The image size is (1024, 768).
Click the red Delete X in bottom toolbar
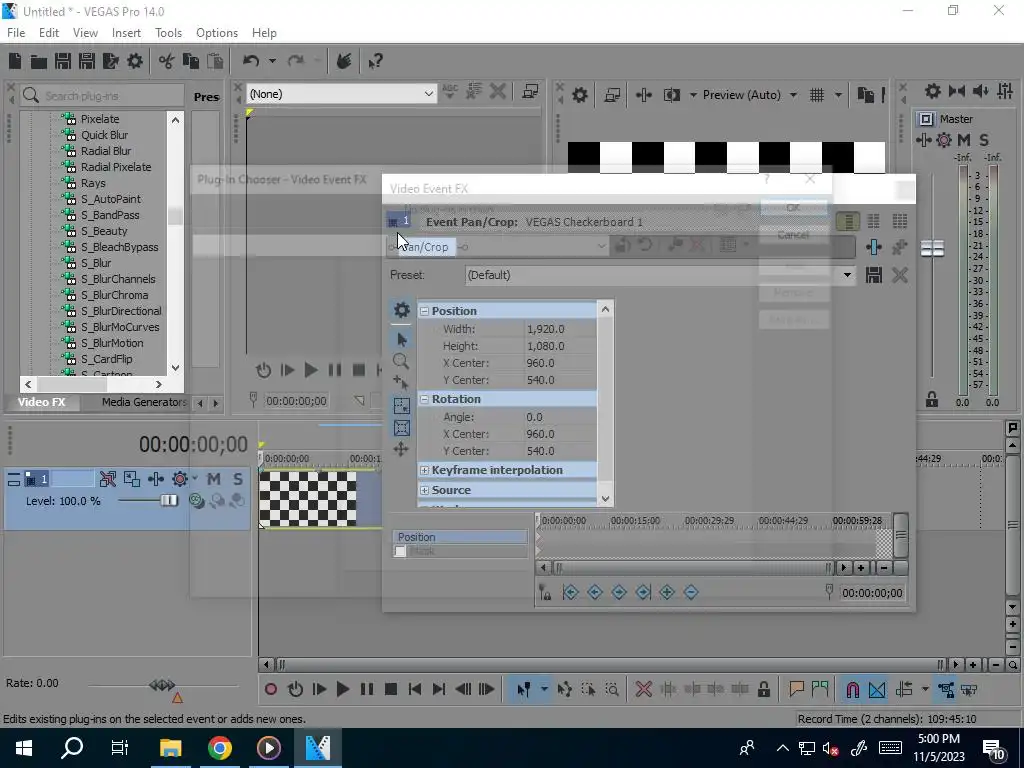(x=643, y=689)
